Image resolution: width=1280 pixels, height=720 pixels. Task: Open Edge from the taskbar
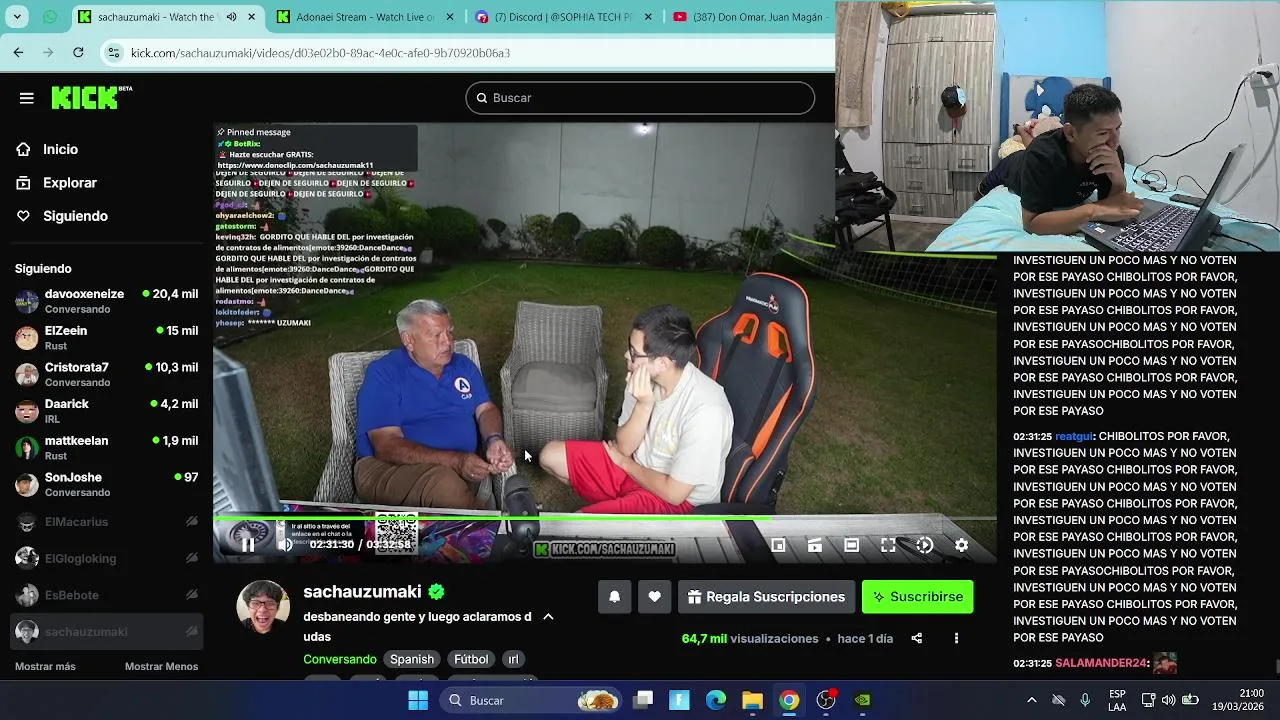click(x=716, y=700)
